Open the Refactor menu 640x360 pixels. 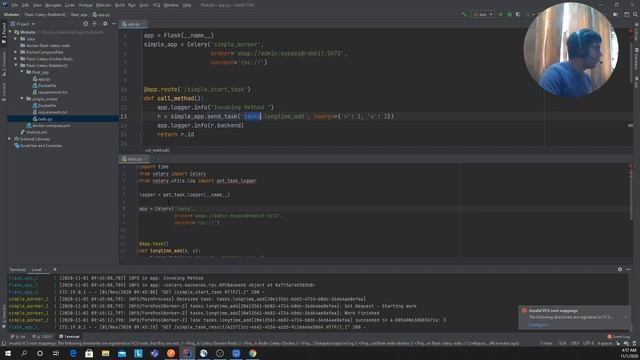[103, 5]
